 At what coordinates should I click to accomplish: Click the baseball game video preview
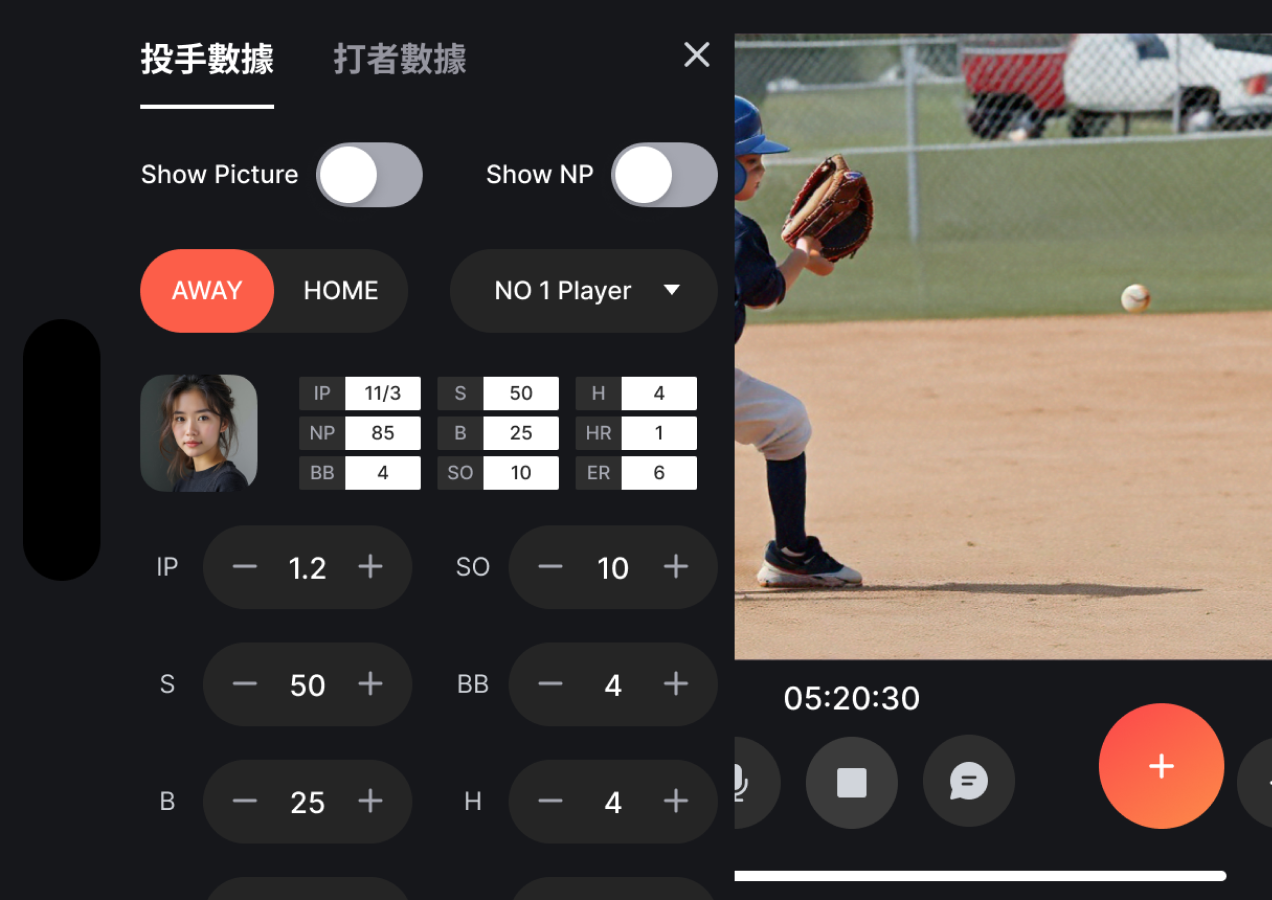click(x=1003, y=346)
